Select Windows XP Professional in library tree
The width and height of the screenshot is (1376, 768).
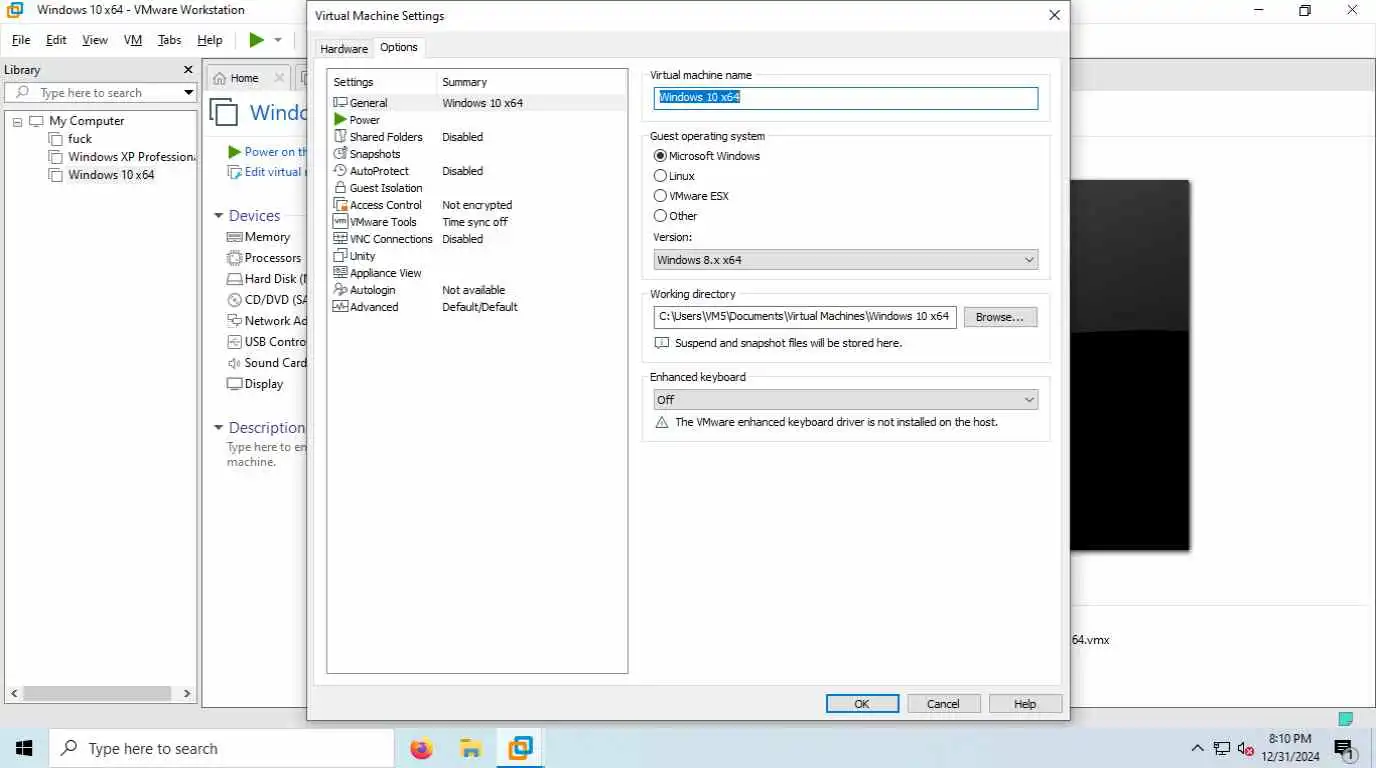[x=131, y=157]
